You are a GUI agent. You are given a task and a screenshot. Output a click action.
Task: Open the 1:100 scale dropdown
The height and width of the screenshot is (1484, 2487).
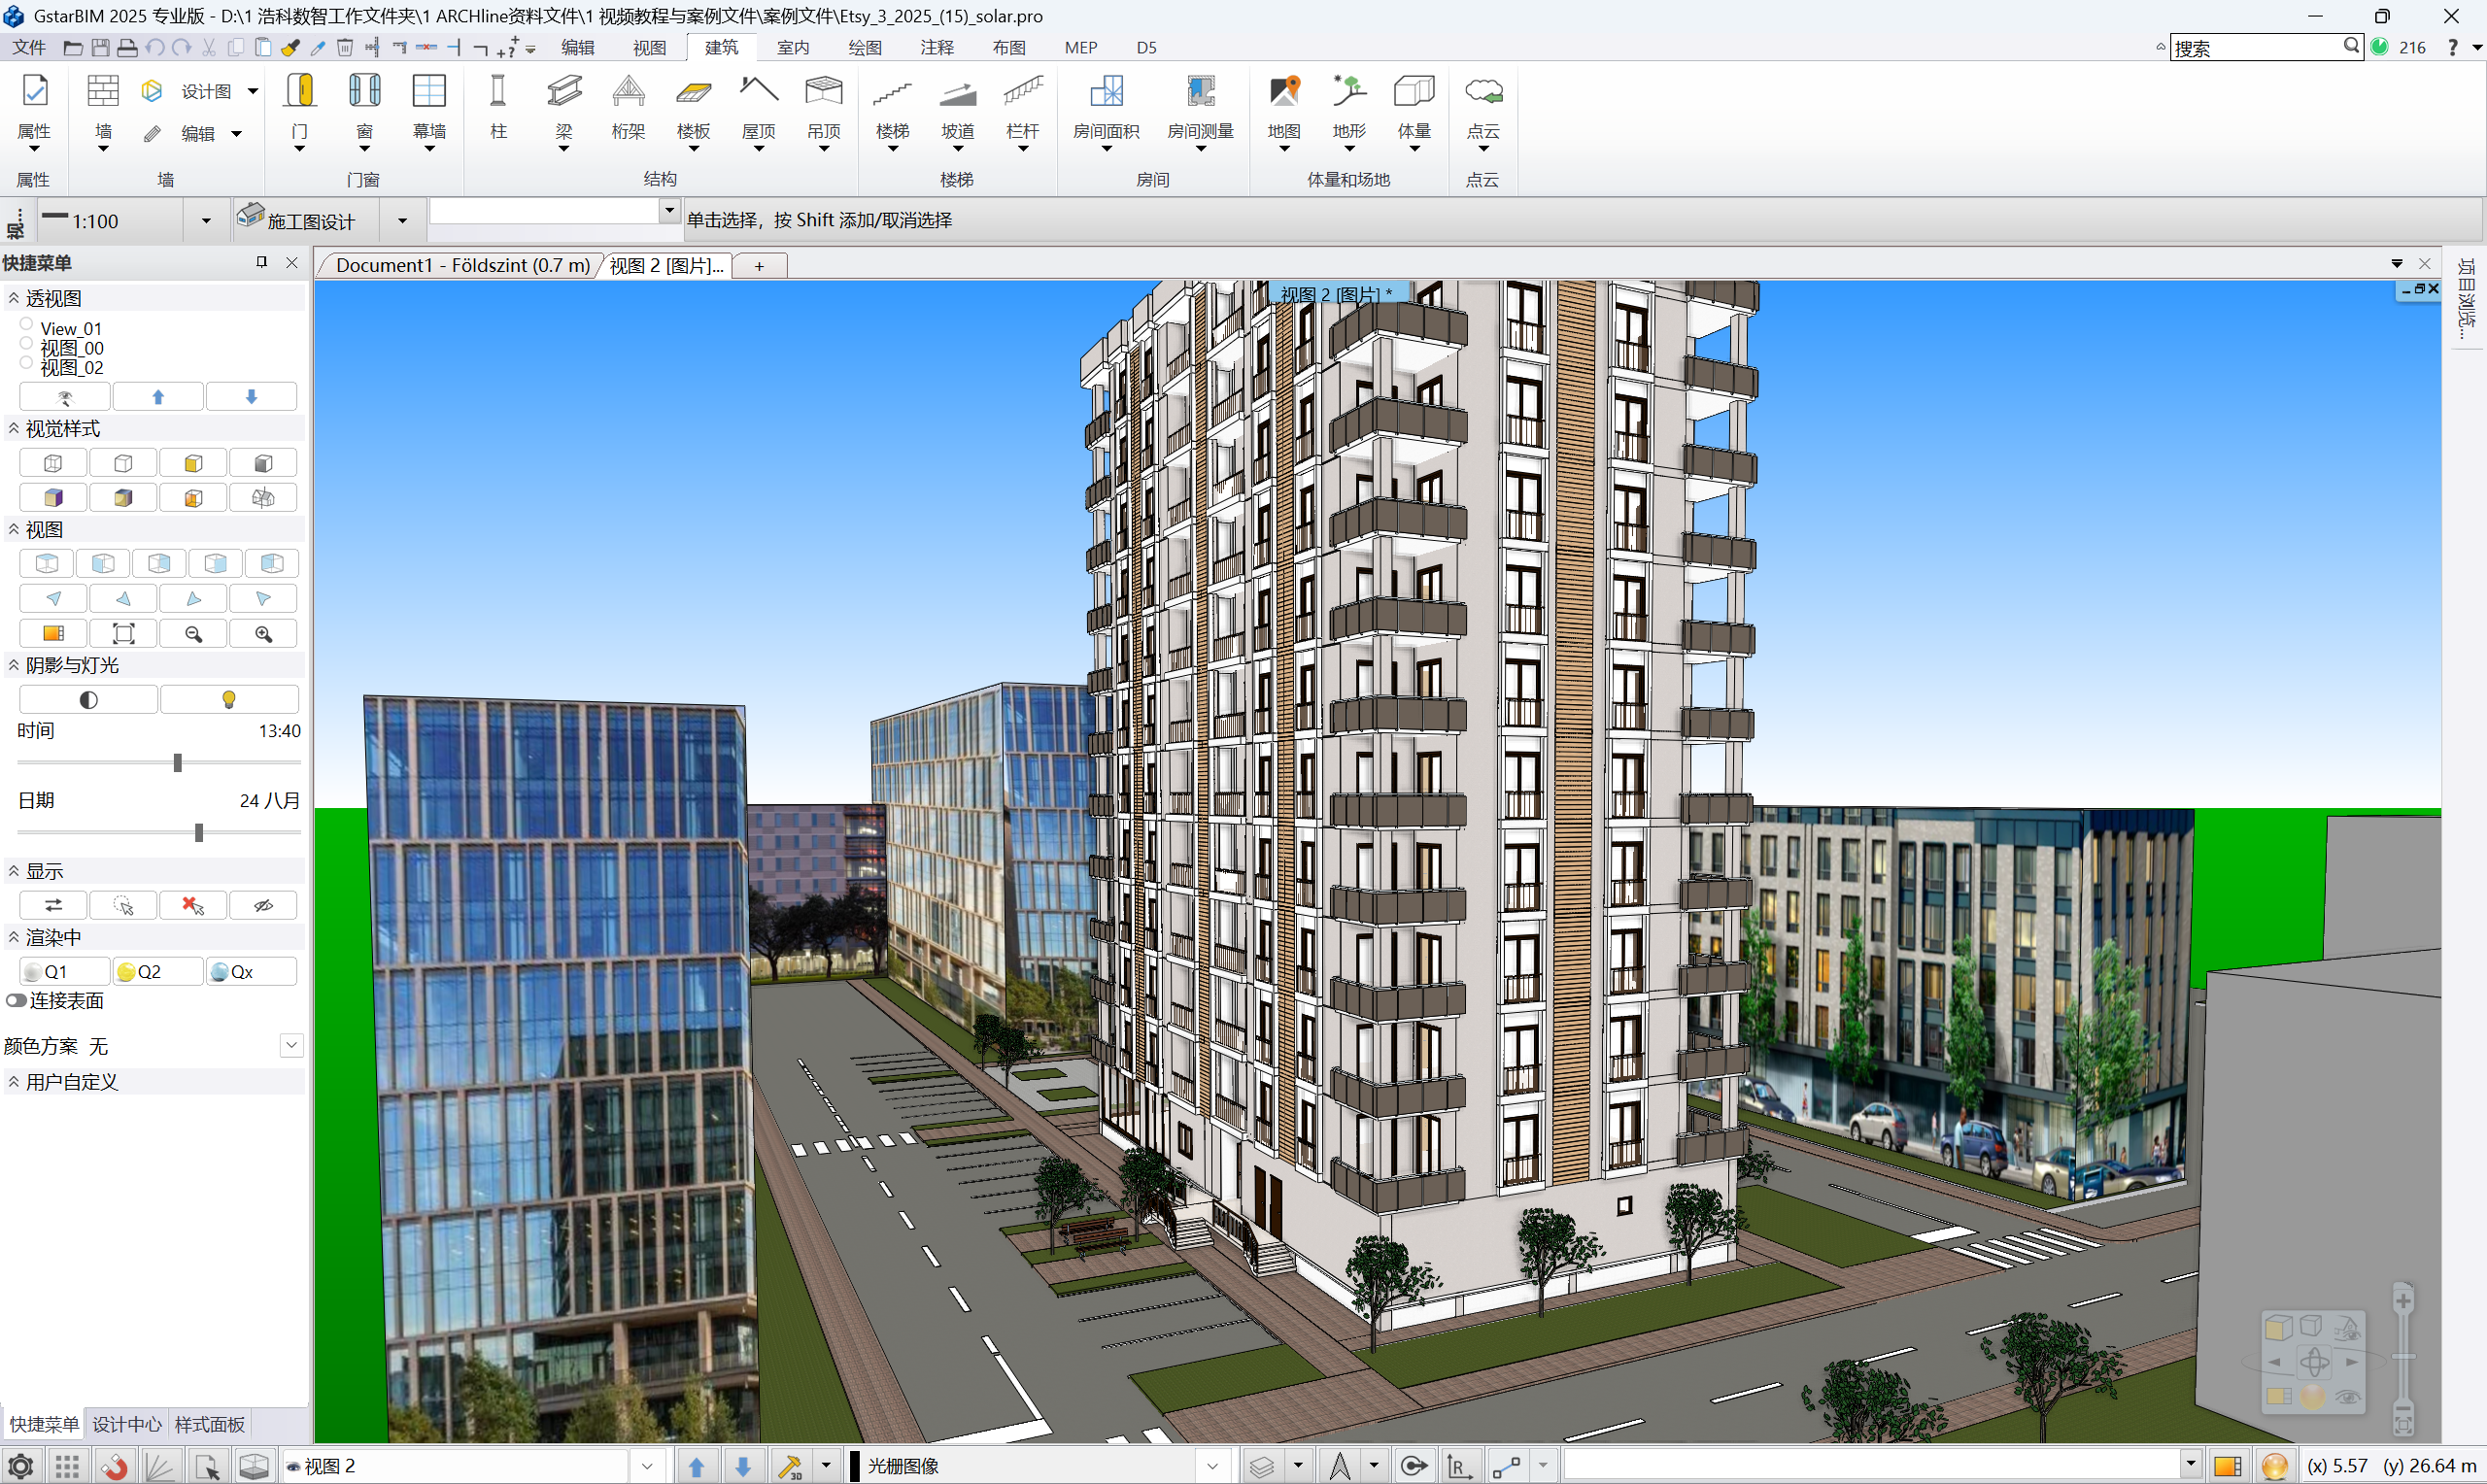(x=206, y=221)
